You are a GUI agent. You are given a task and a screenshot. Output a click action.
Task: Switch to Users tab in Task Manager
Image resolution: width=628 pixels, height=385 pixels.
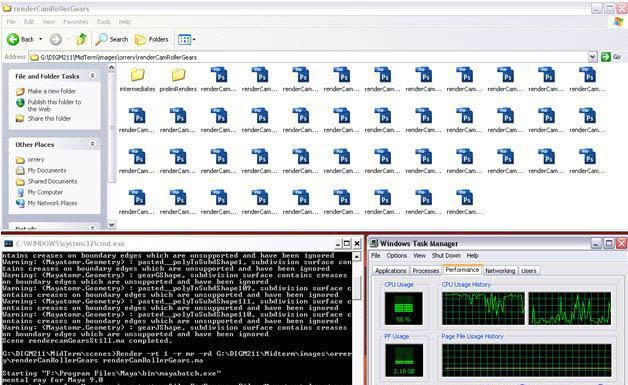[529, 271]
